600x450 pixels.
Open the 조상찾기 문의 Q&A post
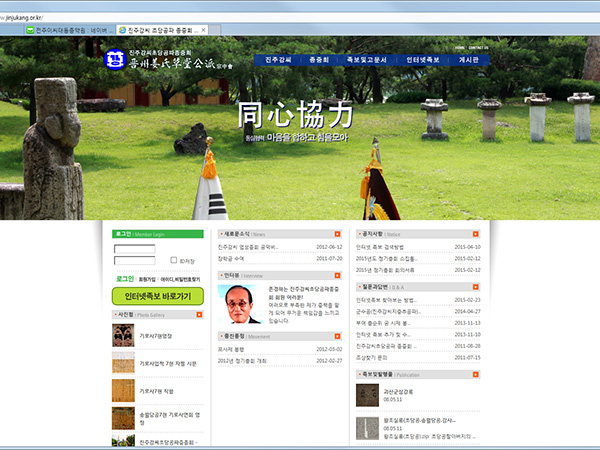(x=372, y=357)
